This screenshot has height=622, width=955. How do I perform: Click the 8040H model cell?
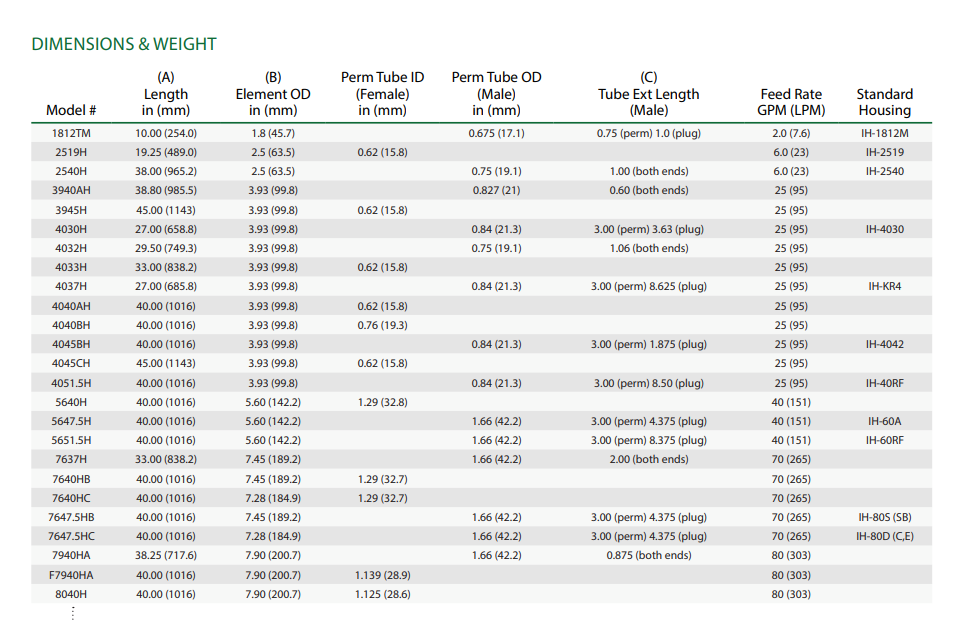(x=71, y=594)
